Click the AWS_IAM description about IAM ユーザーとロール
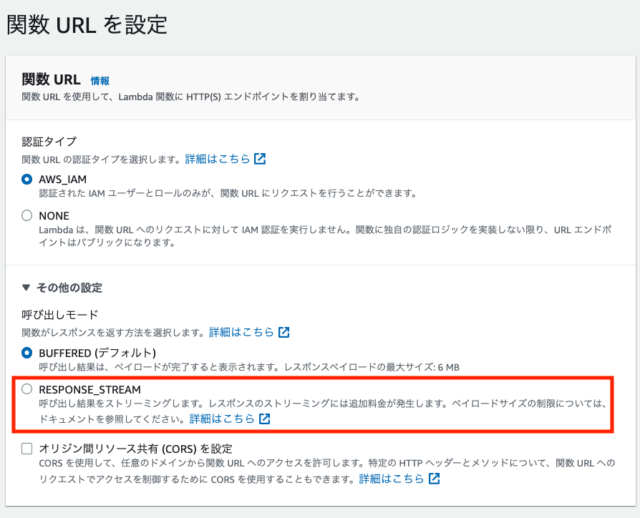 point(228,193)
